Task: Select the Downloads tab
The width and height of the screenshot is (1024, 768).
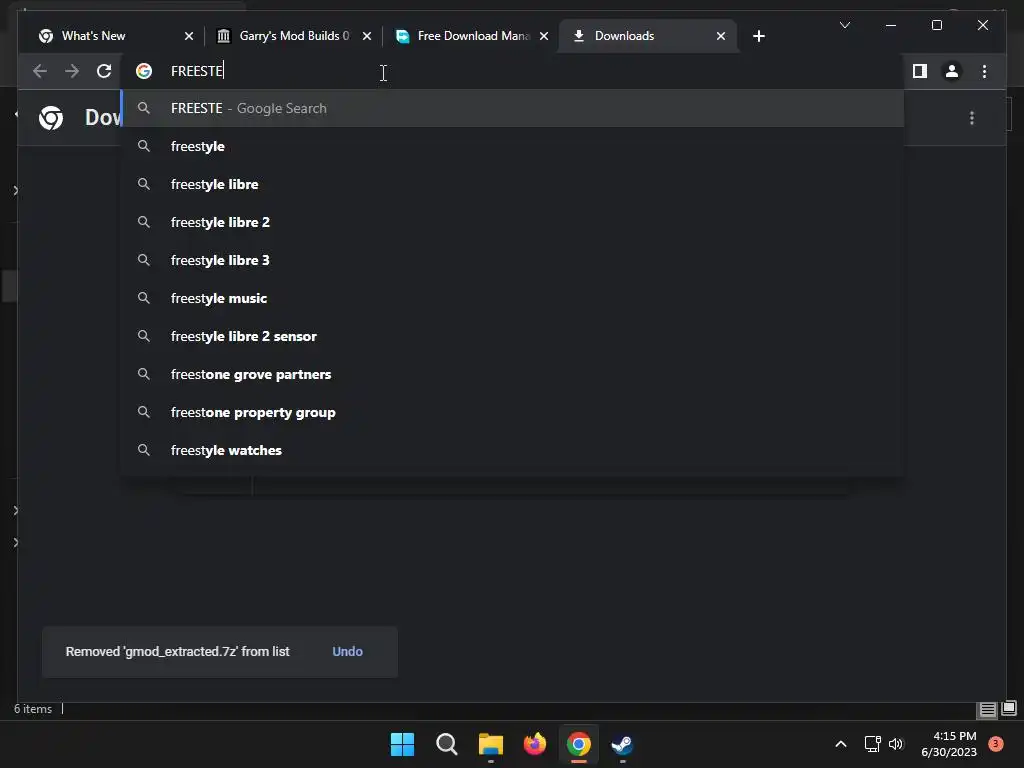Action: (x=647, y=36)
